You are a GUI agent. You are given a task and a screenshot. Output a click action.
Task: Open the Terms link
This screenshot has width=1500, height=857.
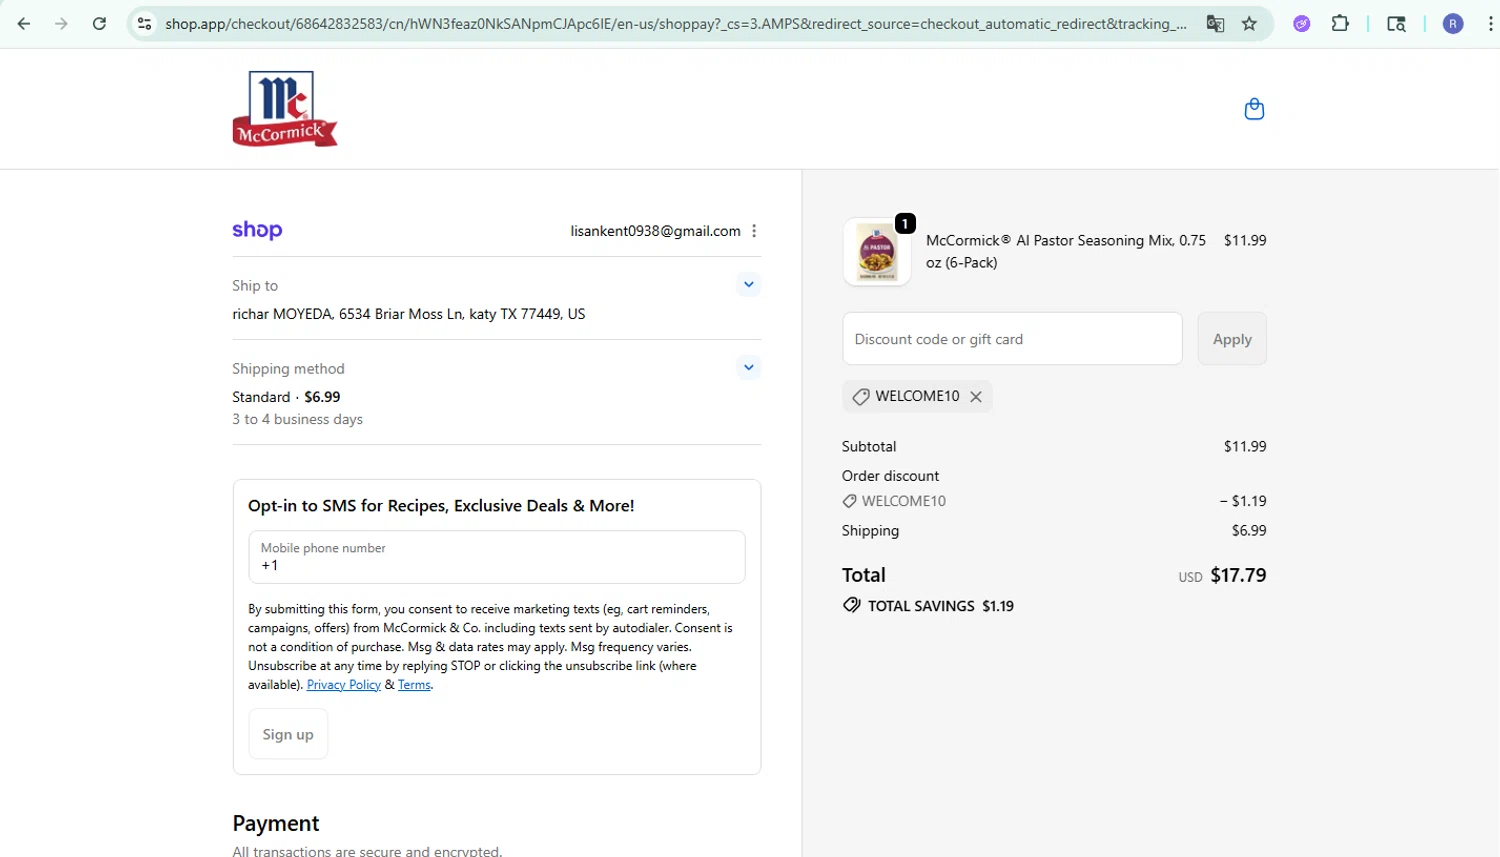coord(414,685)
